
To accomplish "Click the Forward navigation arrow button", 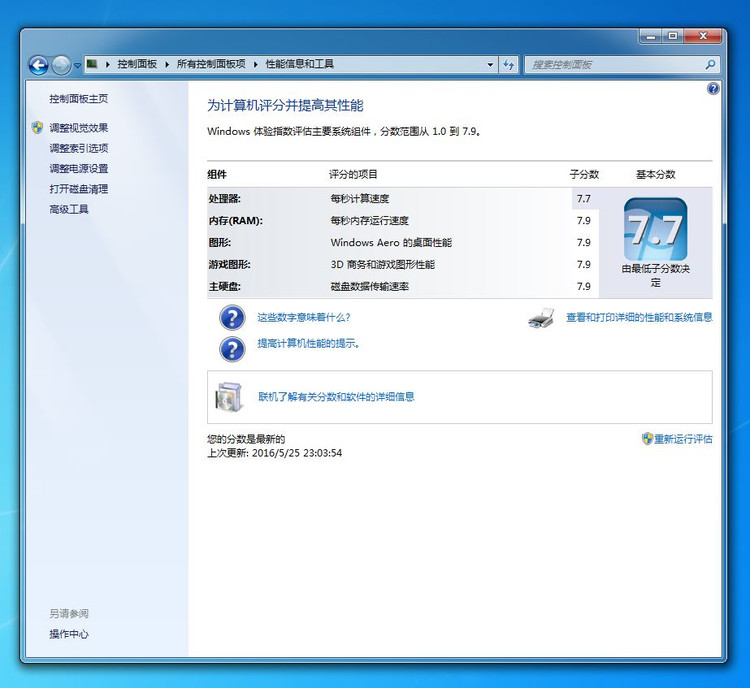I will [61, 65].
